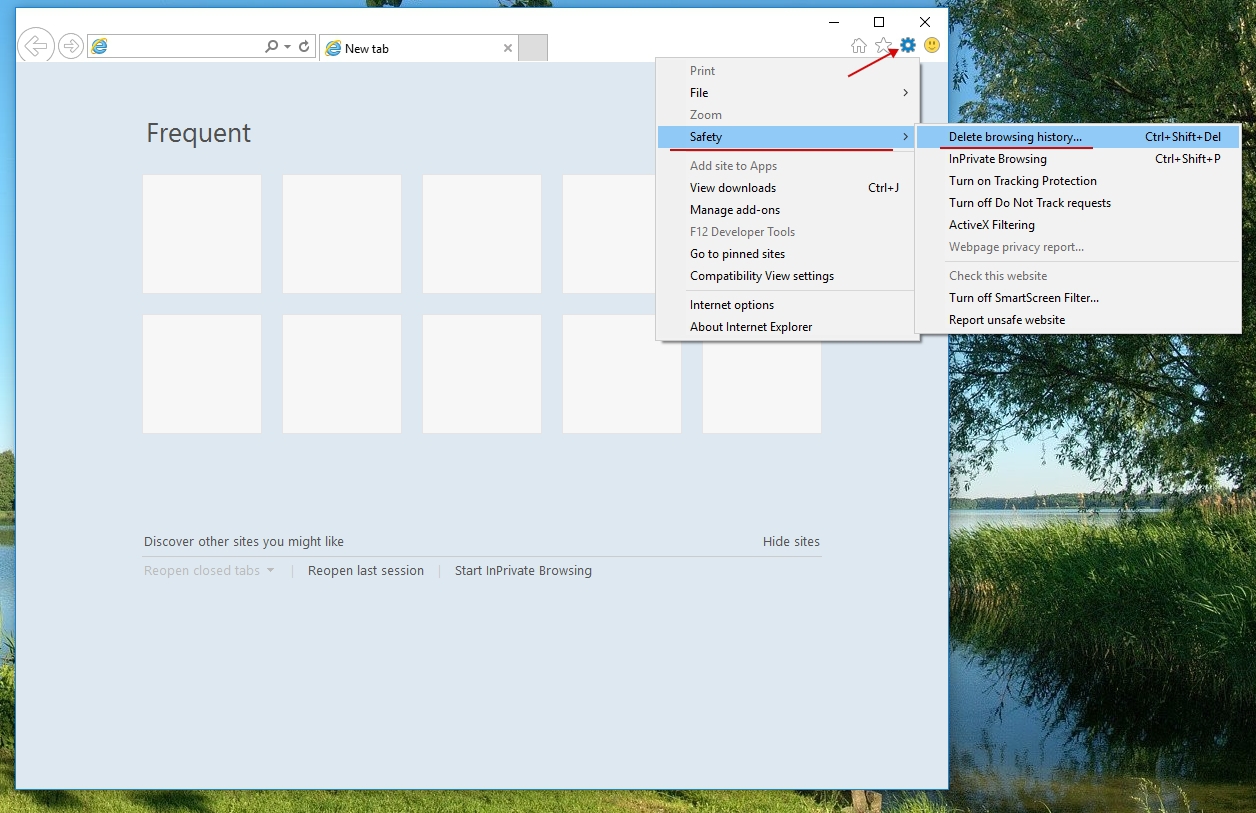
Task: Toggle Turn on Tracking Protection
Action: [x=1022, y=181]
